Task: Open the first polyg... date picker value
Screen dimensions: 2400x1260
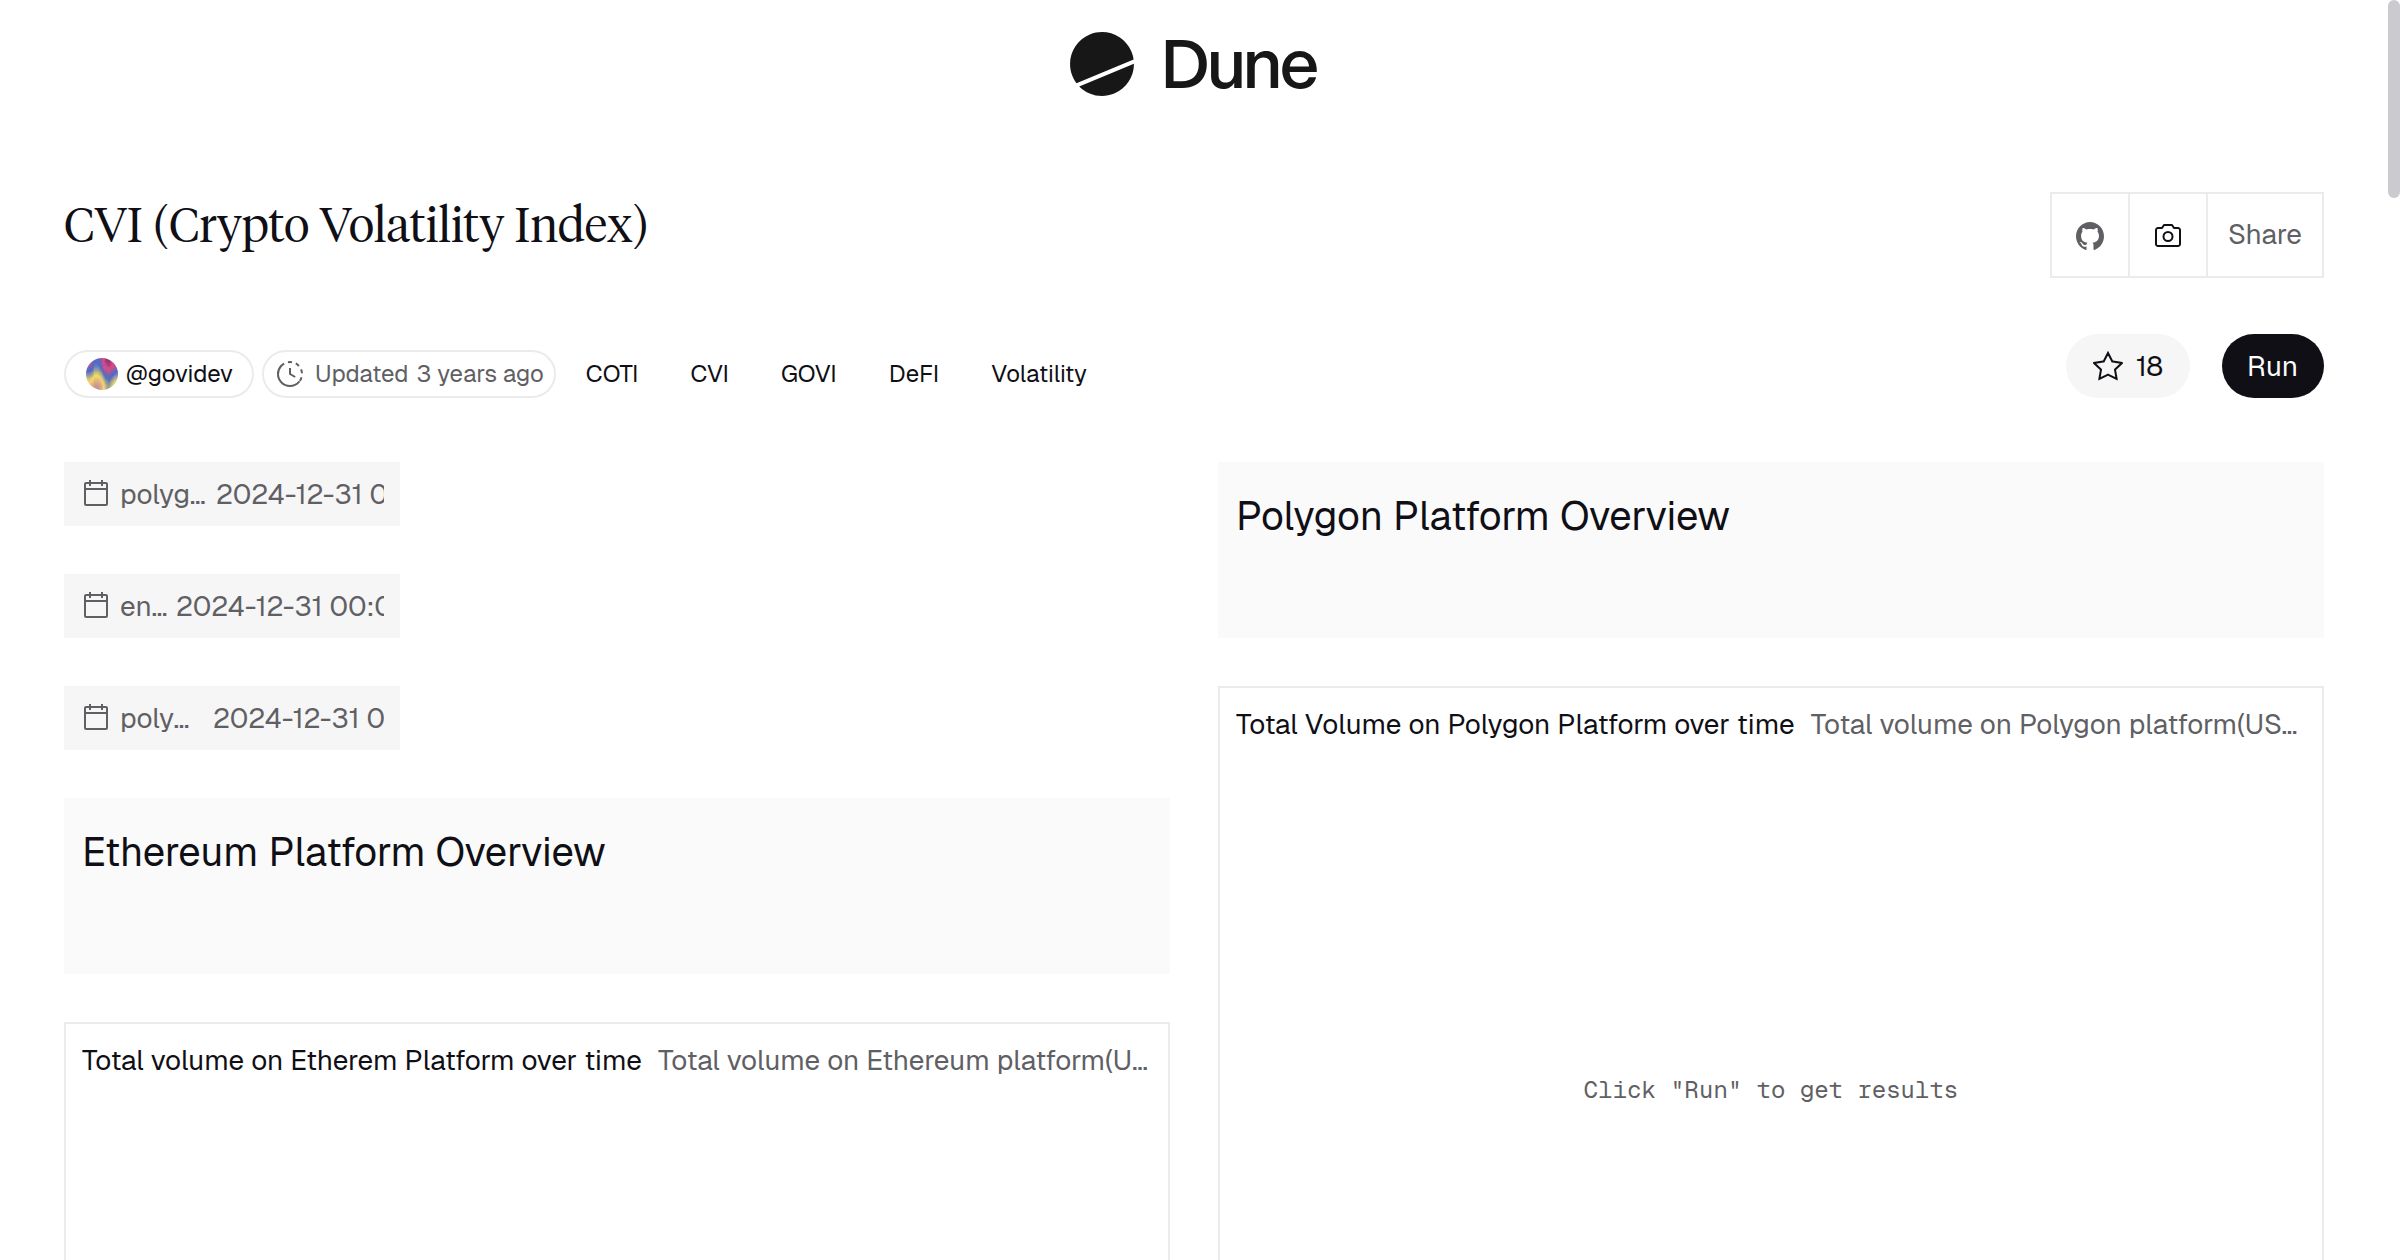Action: [299, 494]
